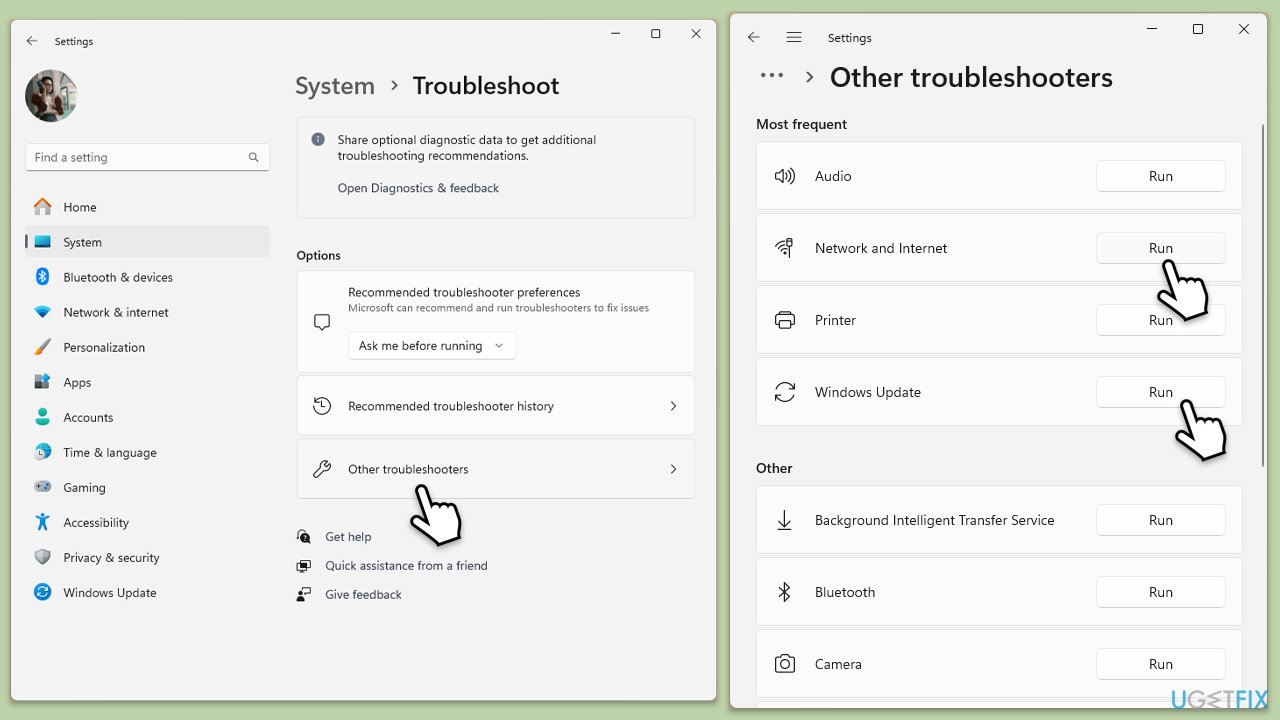This screenshot has height=720, width=1280.
Task: Open Bluetooth & devices settings
Action: pos(147,277)
